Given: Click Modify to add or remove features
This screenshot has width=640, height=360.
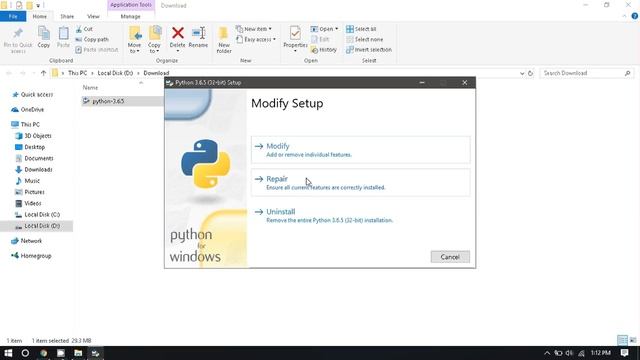Looking at the screenshot, I should click(x=360, y=150).
